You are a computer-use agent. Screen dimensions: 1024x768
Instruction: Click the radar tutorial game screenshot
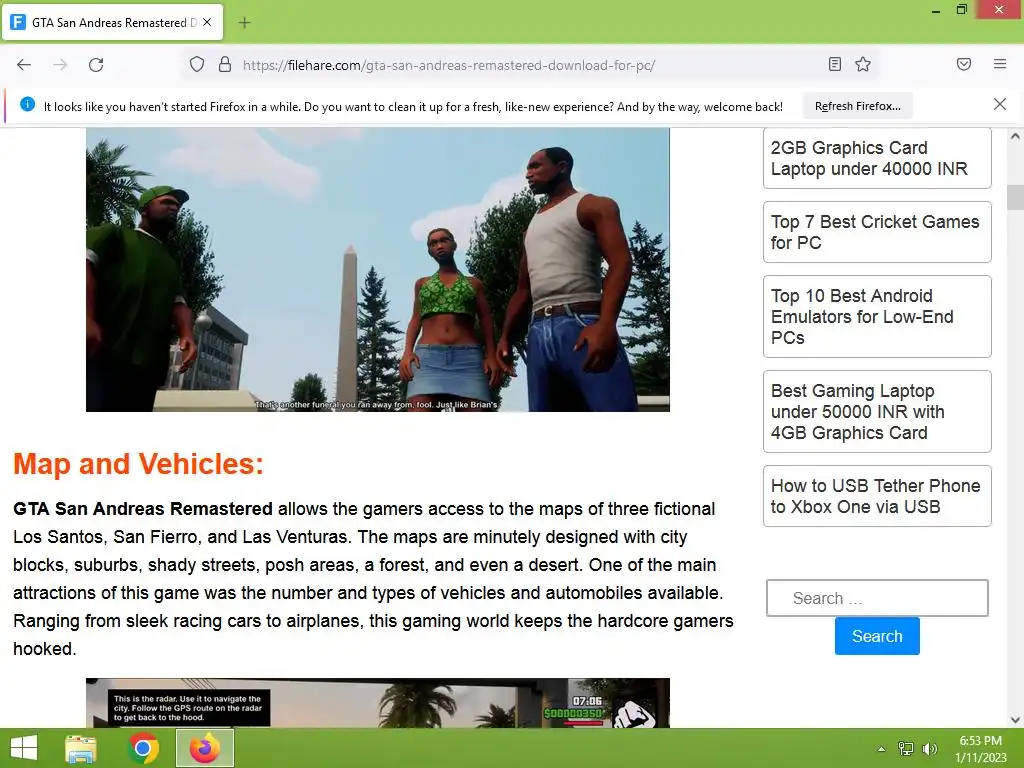377,703
